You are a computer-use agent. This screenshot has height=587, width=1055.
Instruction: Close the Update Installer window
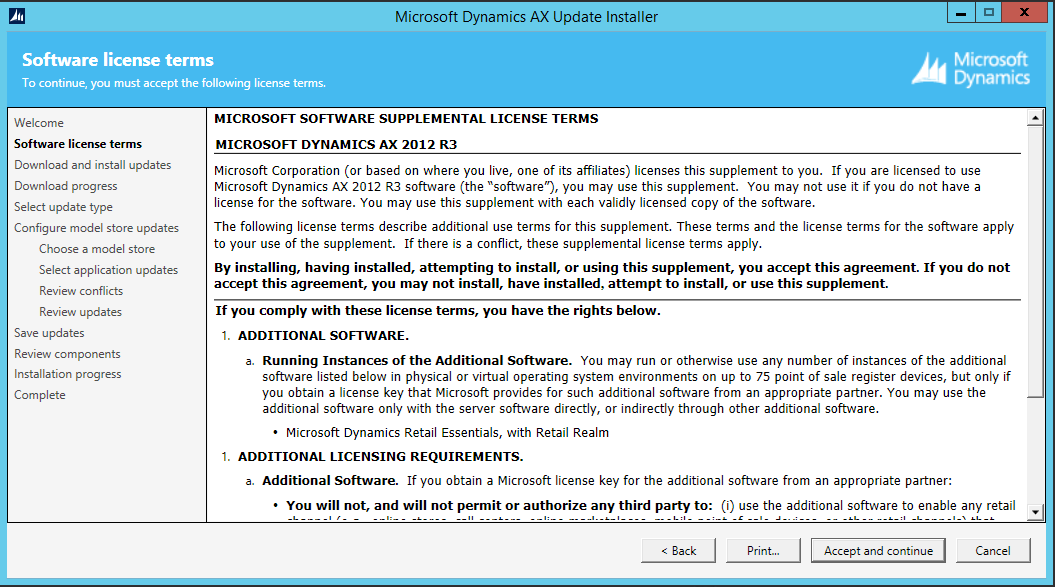(1024, 12)
